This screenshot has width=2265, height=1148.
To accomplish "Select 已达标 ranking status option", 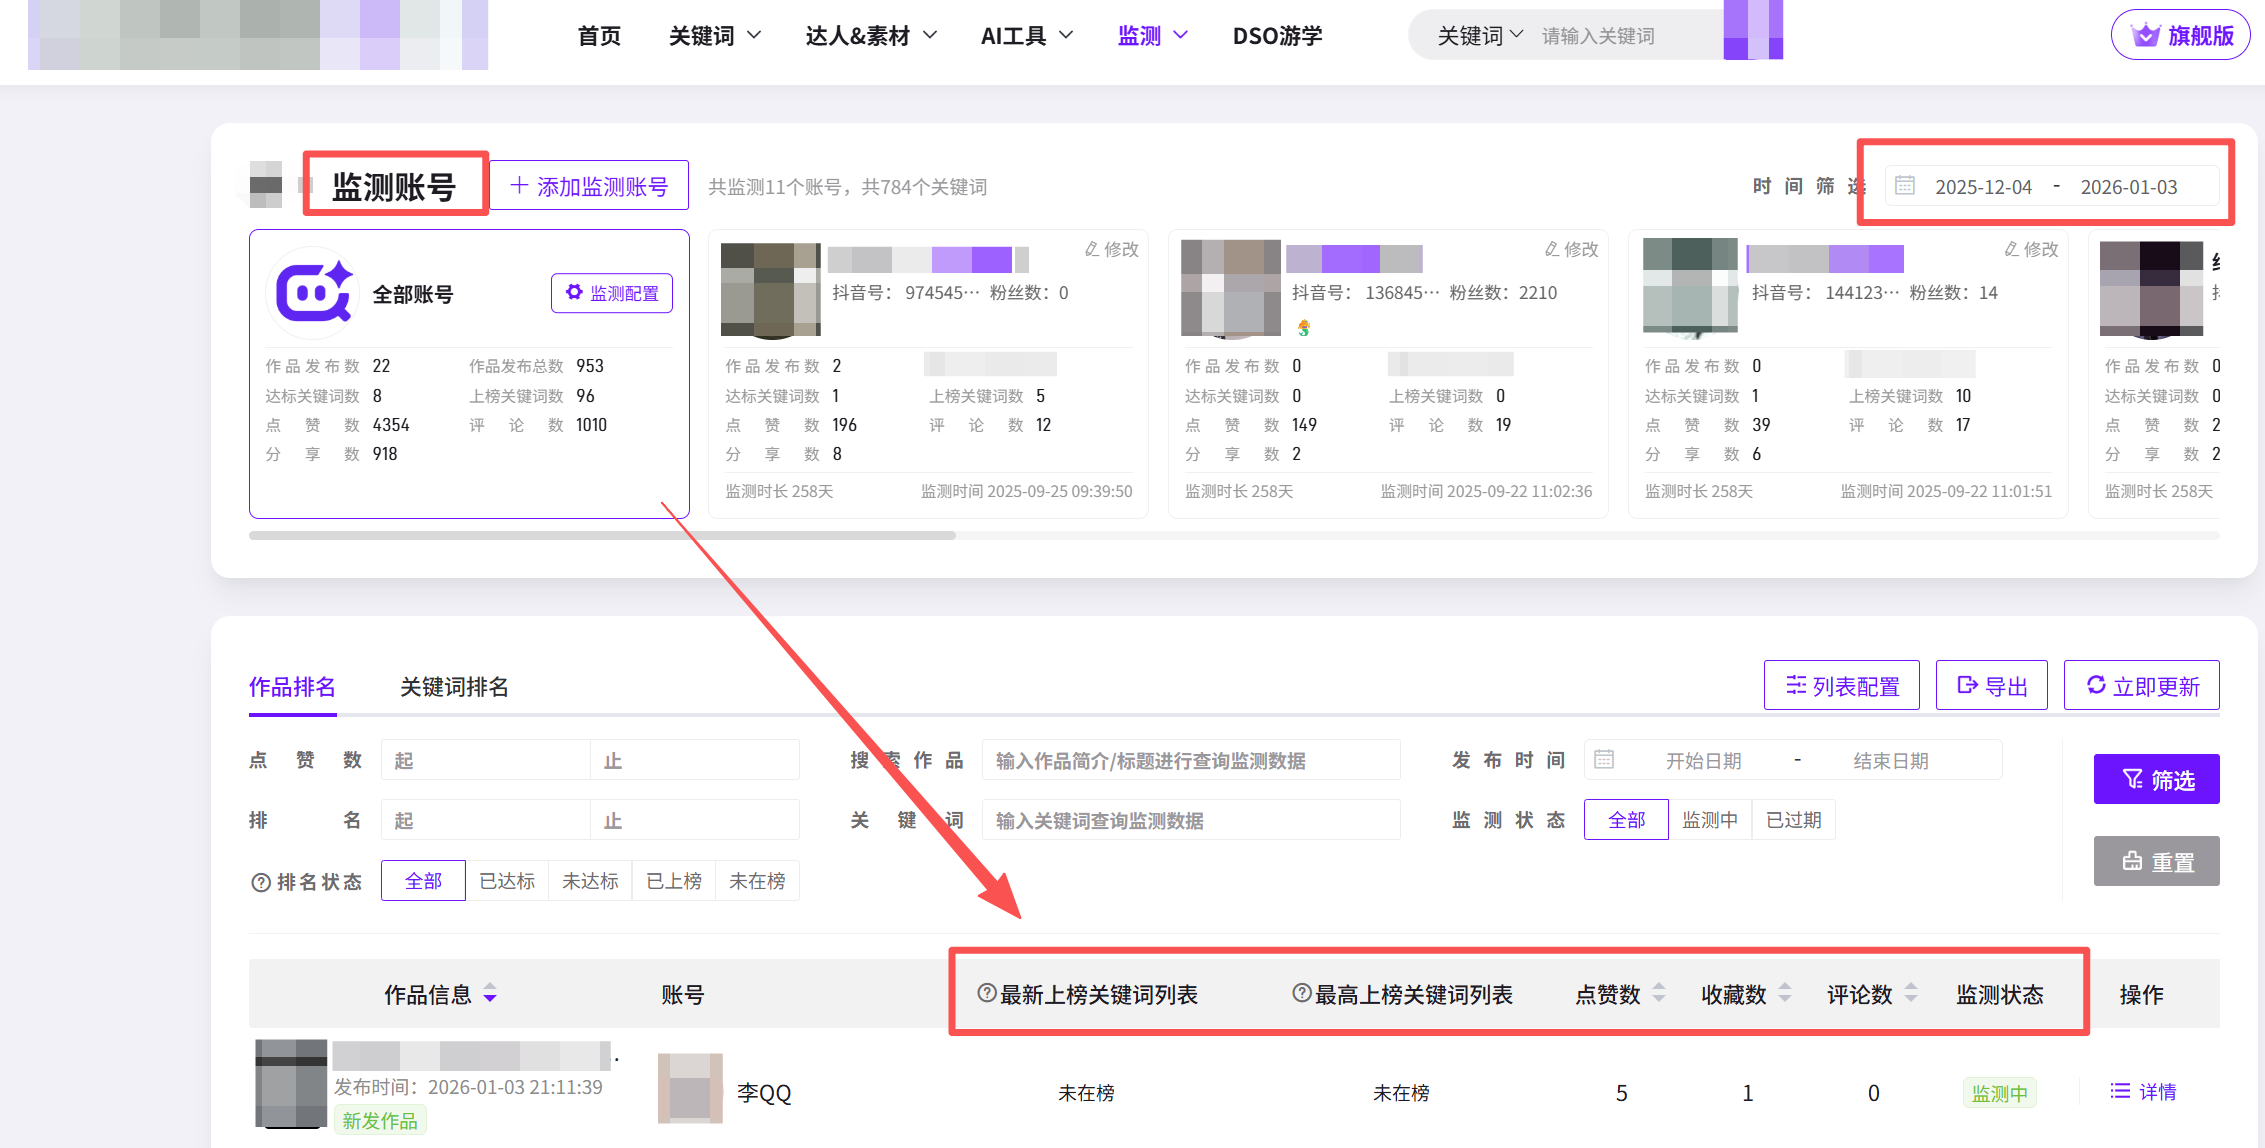I will click(x=507, y=881).
